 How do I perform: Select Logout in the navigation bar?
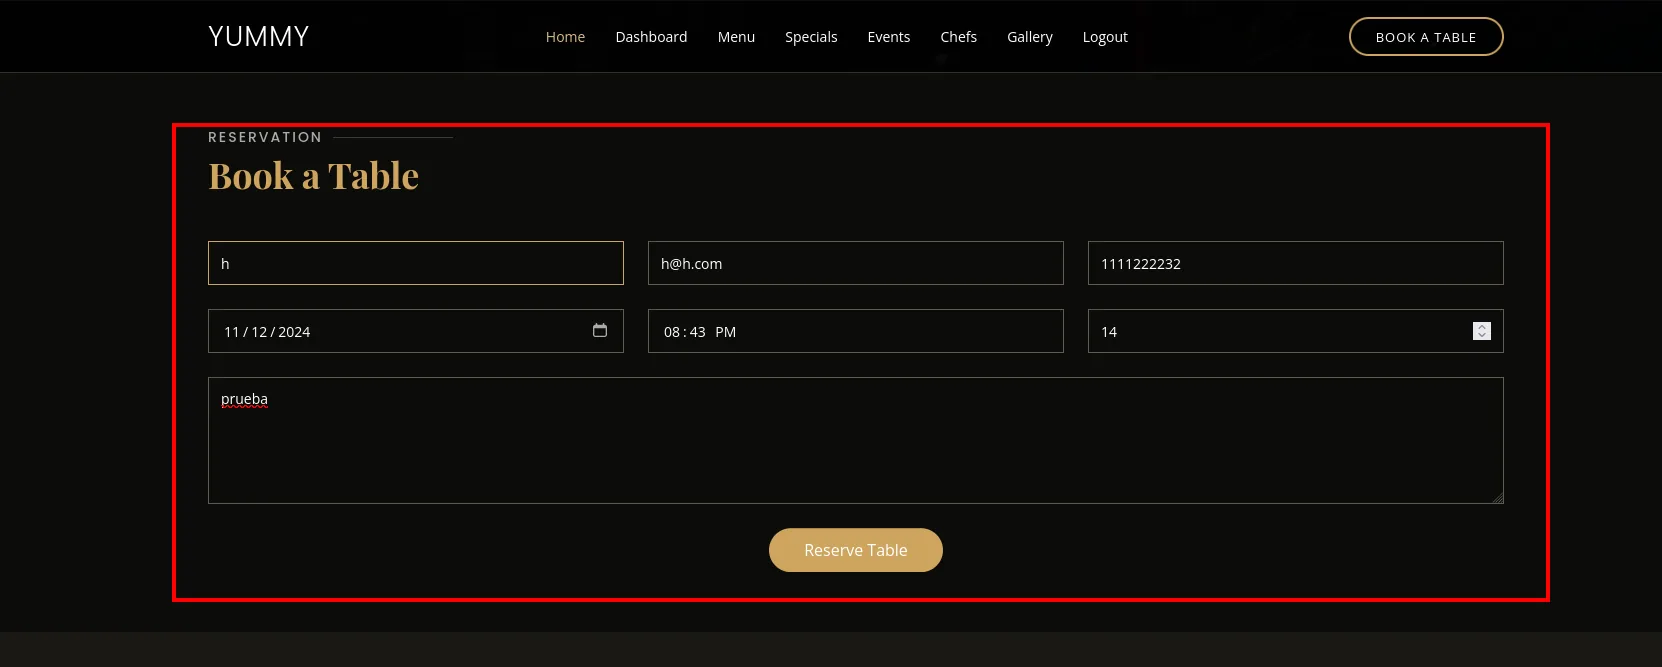click(1105, 37)
